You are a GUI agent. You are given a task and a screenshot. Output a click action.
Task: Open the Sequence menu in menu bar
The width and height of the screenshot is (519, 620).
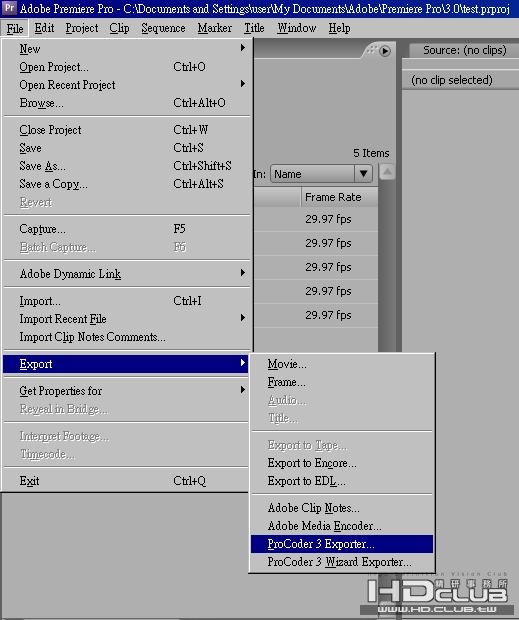(163, 28)
